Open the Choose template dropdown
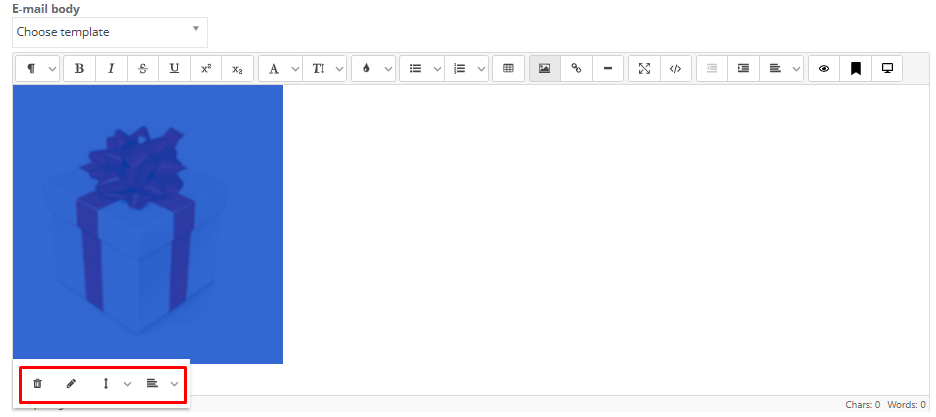This screenshot has width=936, height=417. click(110, 32)
